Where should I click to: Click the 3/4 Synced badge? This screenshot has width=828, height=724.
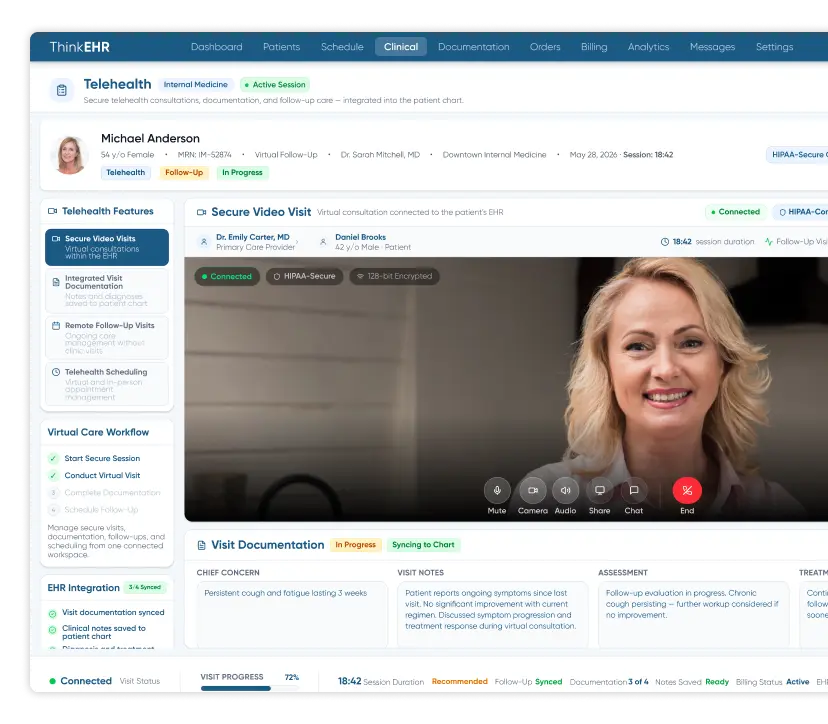coord(145,587)
